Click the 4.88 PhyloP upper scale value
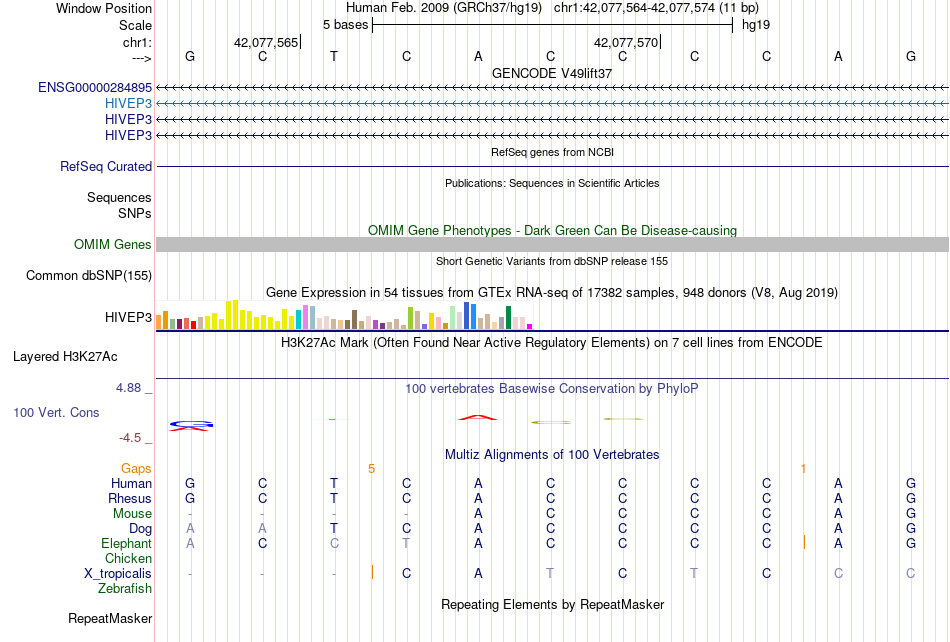Image resolution: width=950 pixels, height=642 pixels. (129, 388)
